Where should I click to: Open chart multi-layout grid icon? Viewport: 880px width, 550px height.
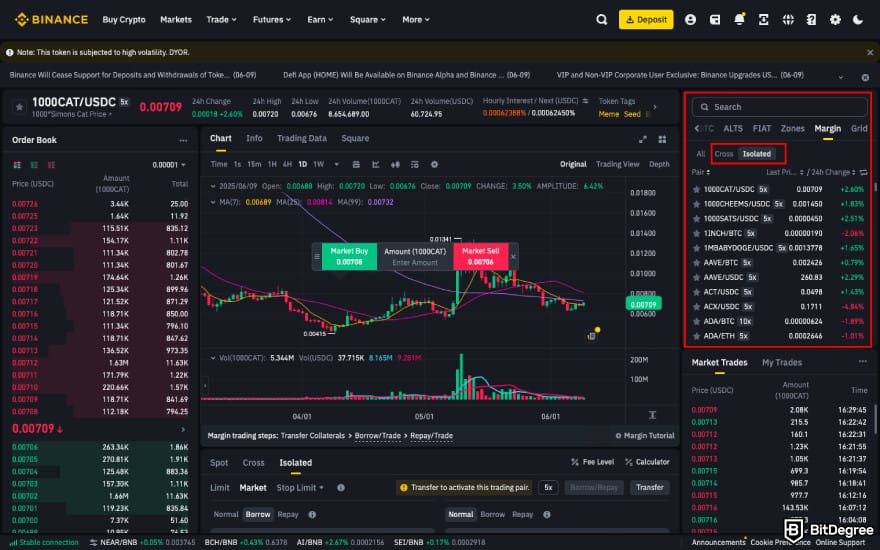(662, 139)
